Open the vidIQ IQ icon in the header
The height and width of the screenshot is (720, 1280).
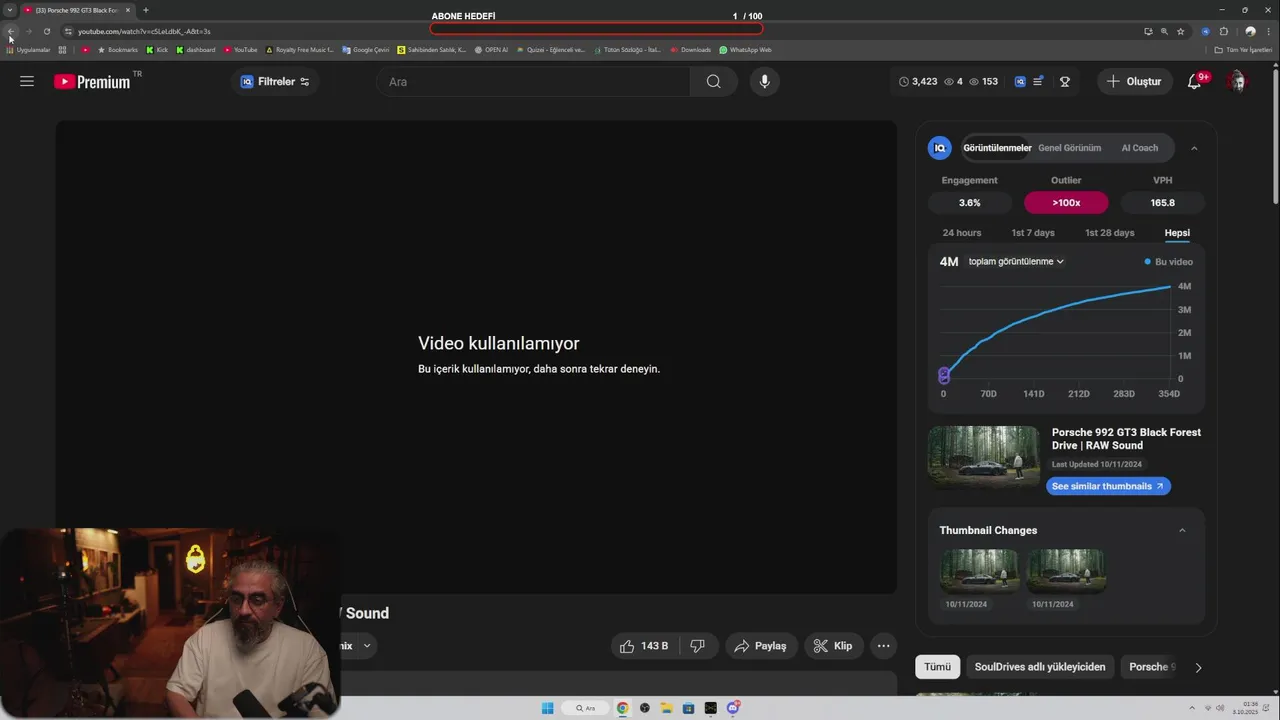pyautogui.click(x=1020, y=82)
